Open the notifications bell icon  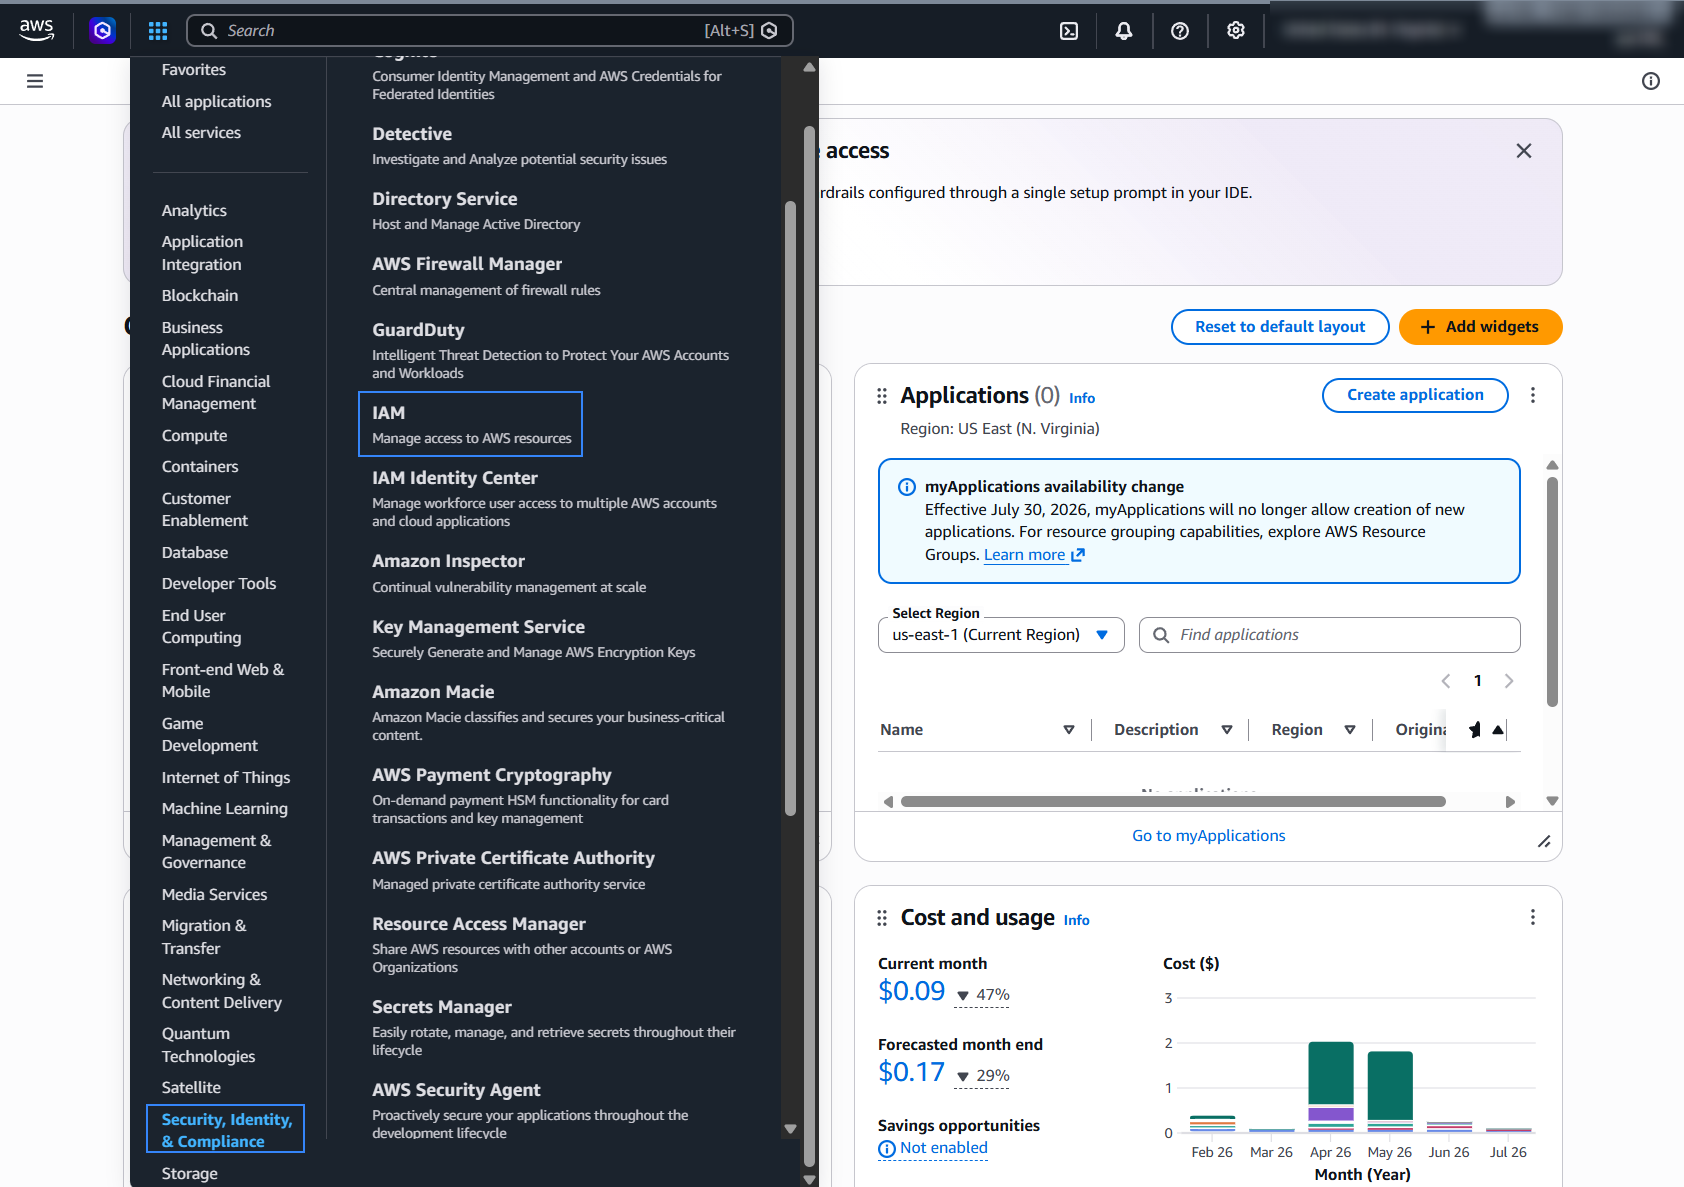click(x=1124, y=31)
